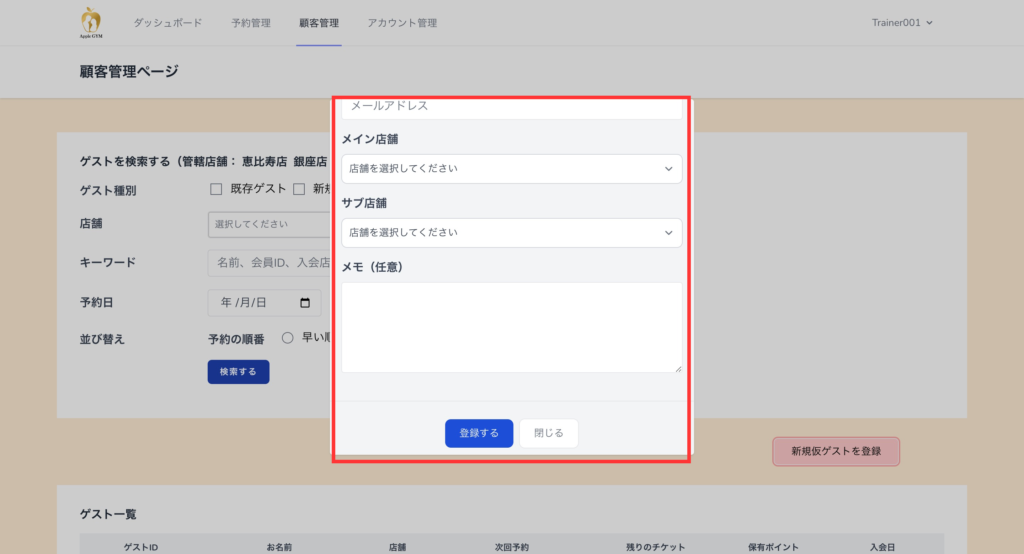Open the calendar picker in 予約日 field
The width and height of the screenshot is (1024, 554).
305,303
